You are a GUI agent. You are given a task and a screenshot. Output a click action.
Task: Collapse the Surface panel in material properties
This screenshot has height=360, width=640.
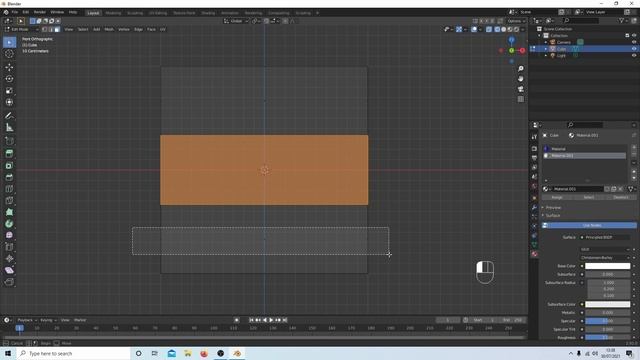[553, 216]
